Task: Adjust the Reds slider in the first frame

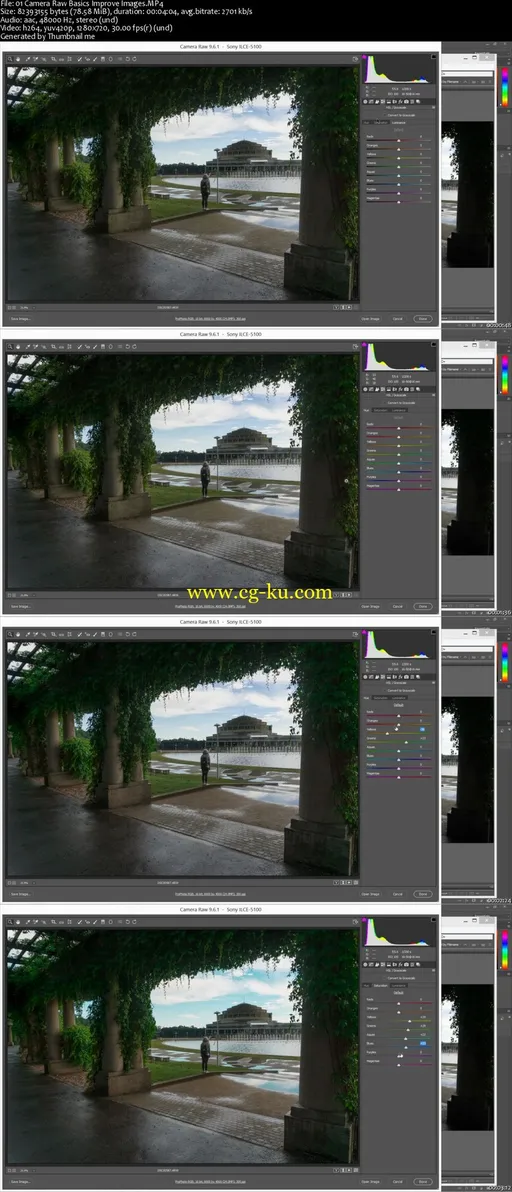Action: point(399,143)
